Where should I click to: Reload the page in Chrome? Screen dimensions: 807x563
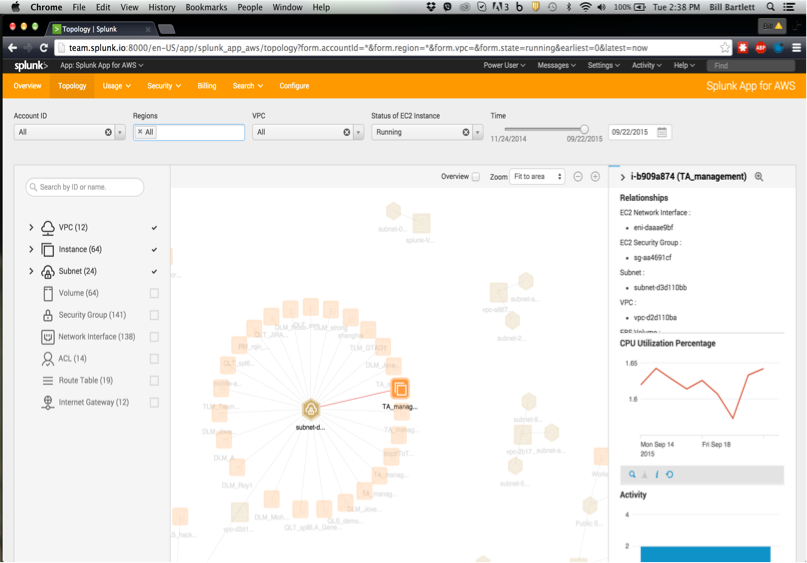pyautogui.click(x=44, y=48)
